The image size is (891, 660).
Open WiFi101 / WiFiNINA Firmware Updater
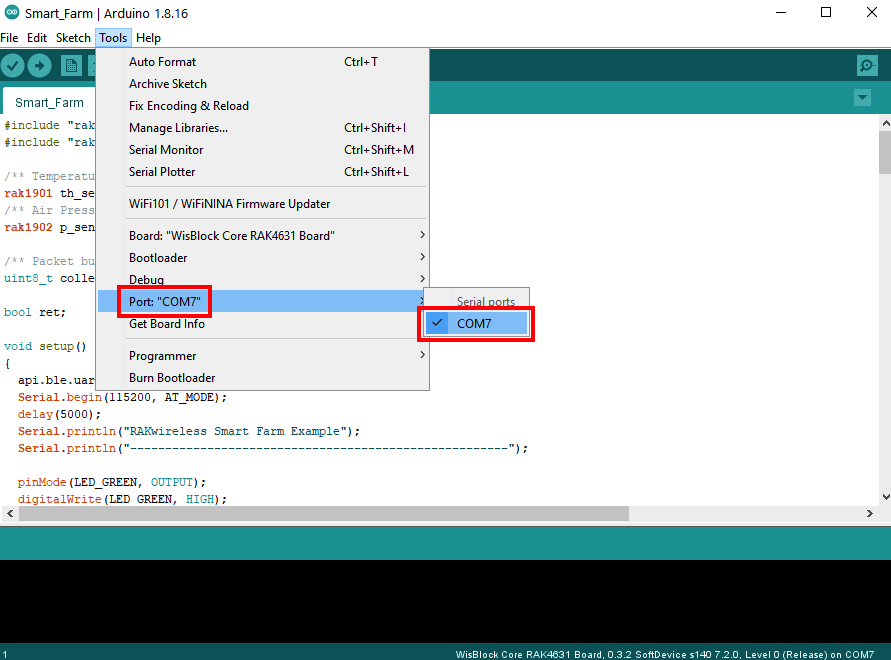[263, 204]
